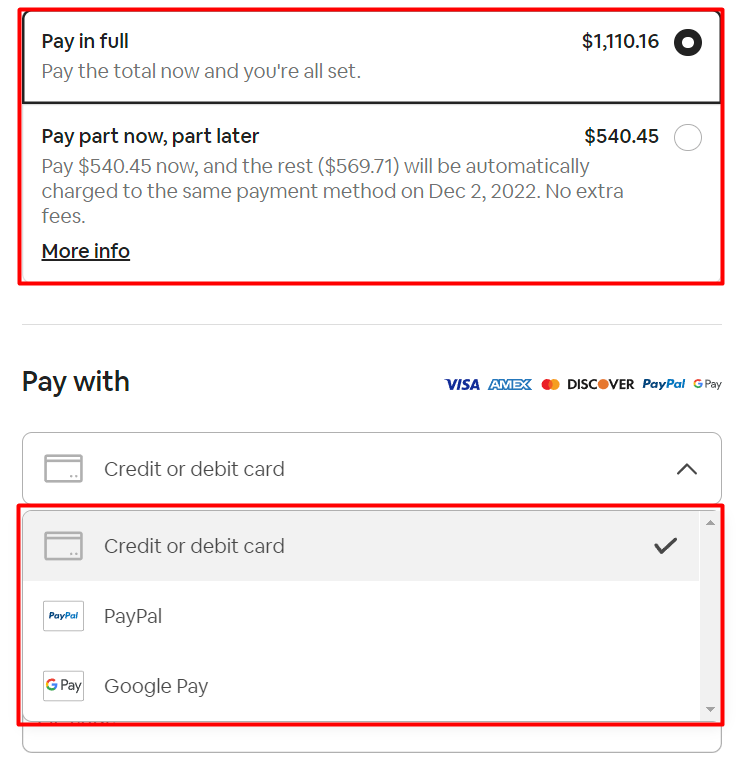Select the Pay in full radio button
The image size is (744, 766).
tap(688, 43)
